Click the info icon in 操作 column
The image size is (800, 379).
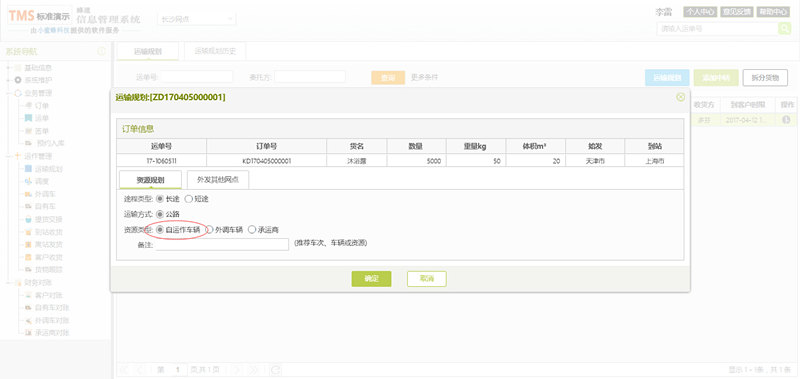786,119
